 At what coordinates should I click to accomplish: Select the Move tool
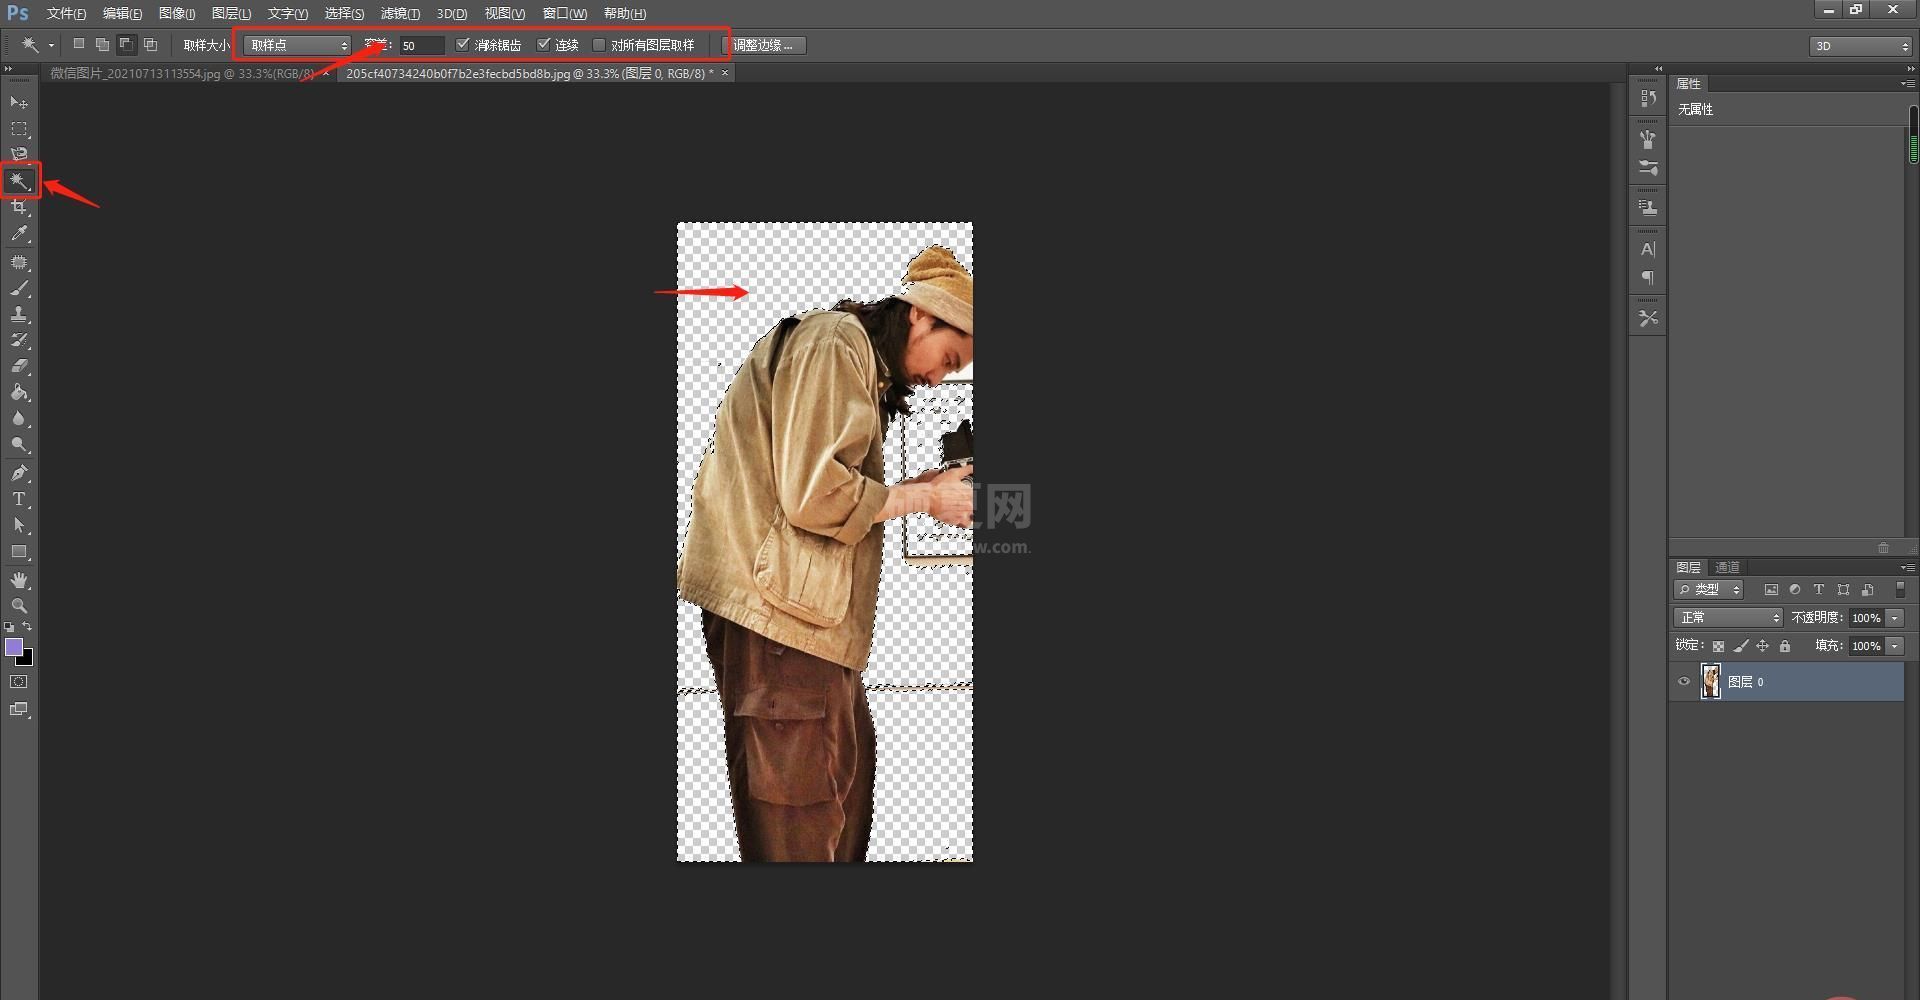19,102
